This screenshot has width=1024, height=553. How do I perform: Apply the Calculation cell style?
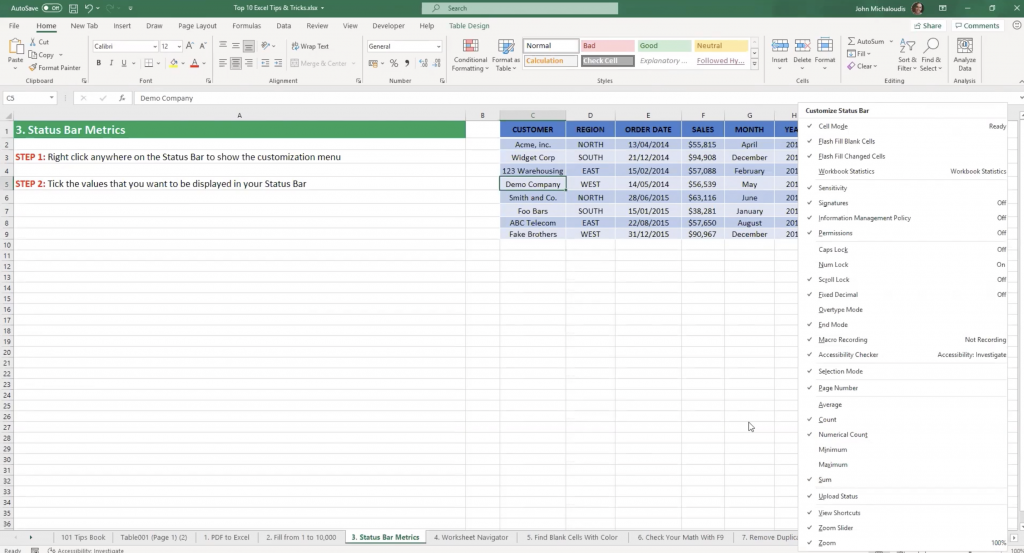pyautogui.click(x=551, y=61)
